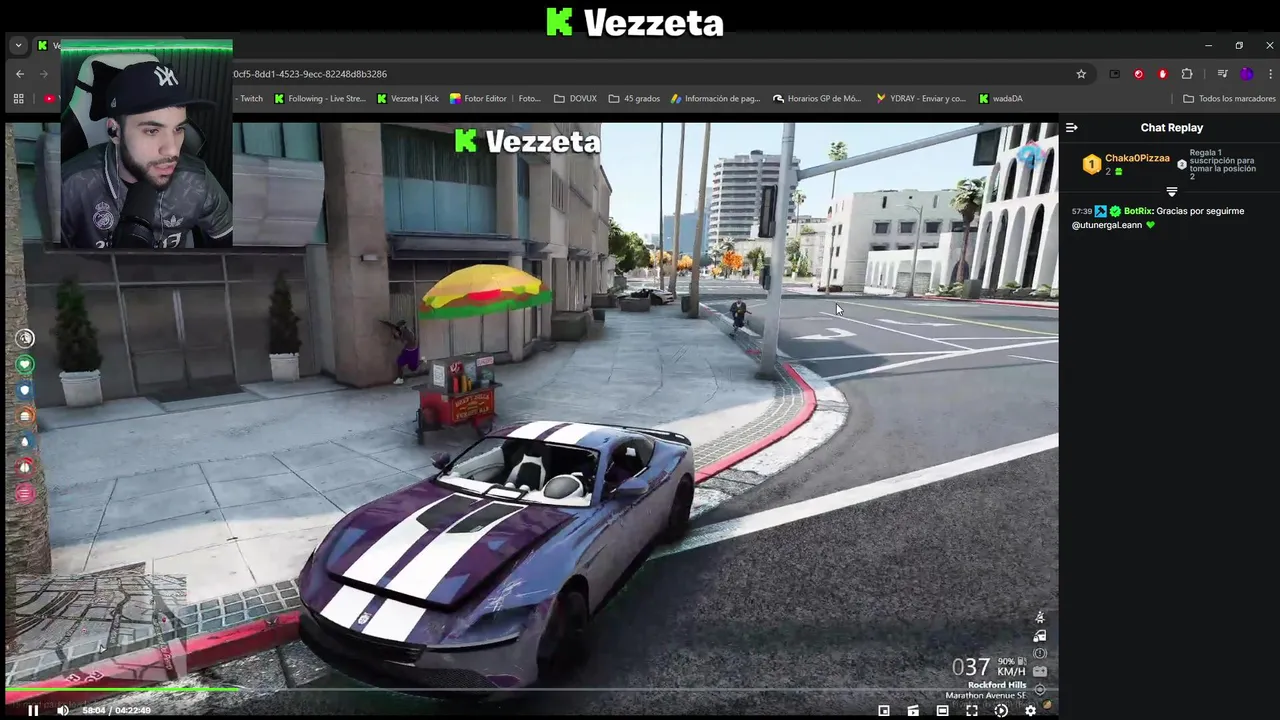
Task: Click the Chat Replay header title
Action: (1172, 128)
